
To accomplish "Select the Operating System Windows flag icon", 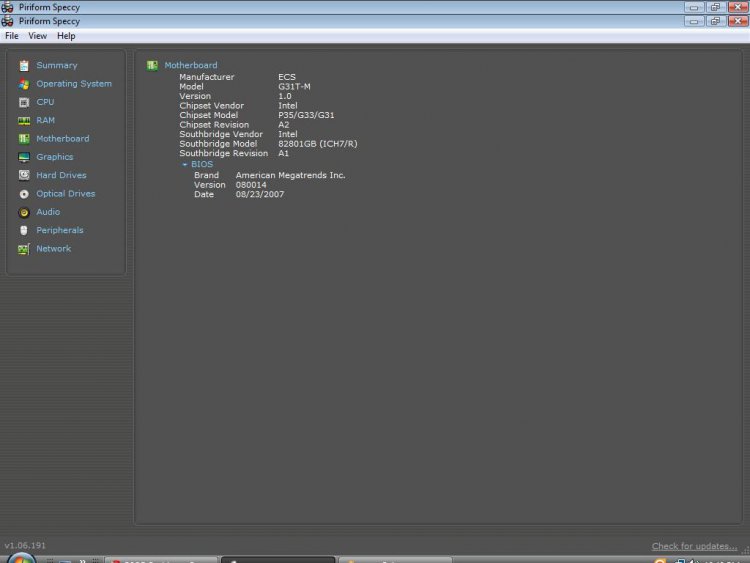I will pyautogui.click(x=24, y=84).
